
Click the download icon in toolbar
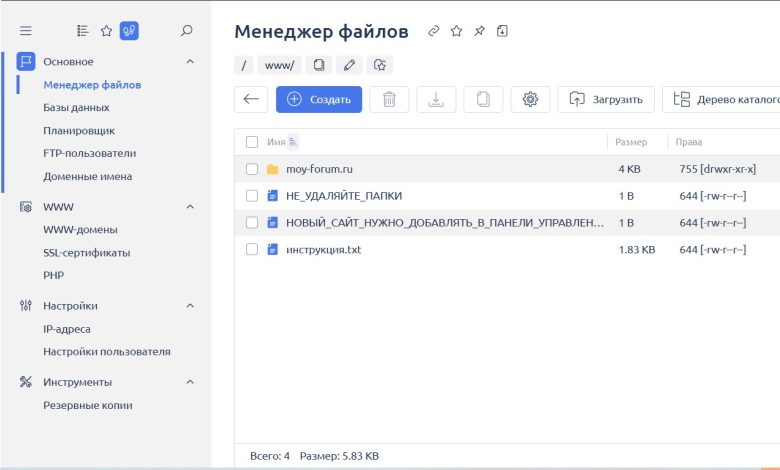[436, 99]
